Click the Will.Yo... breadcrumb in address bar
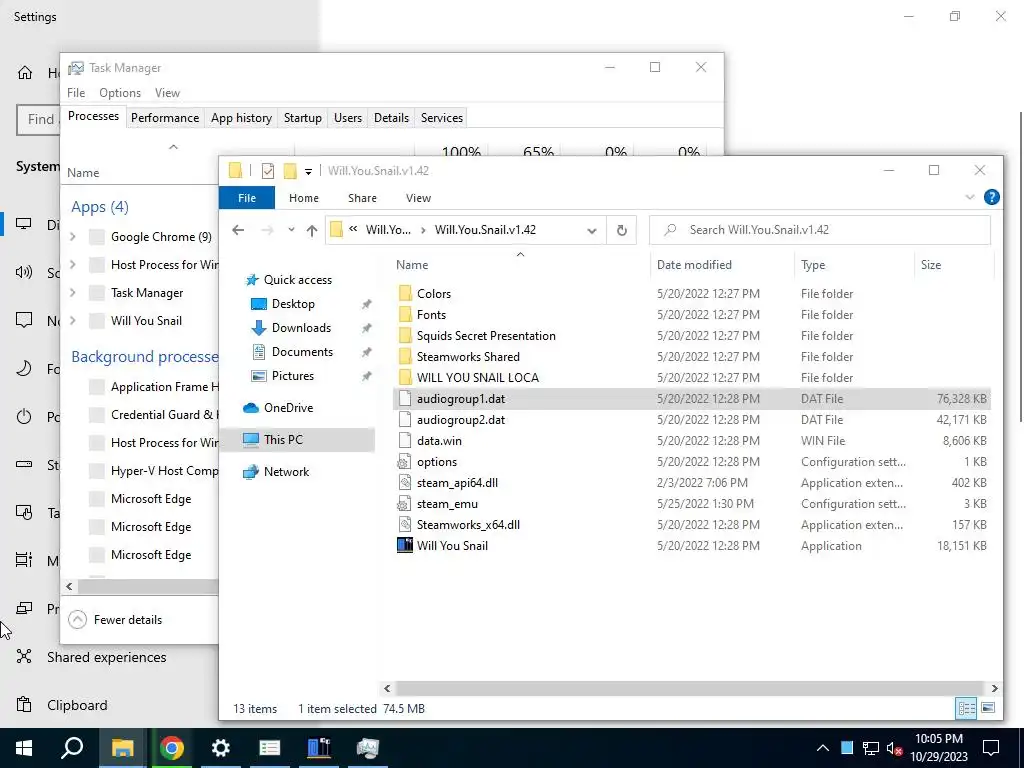The height and width of the screenshot is (768, 1024). pyautogui.click(x=388, y=230)
